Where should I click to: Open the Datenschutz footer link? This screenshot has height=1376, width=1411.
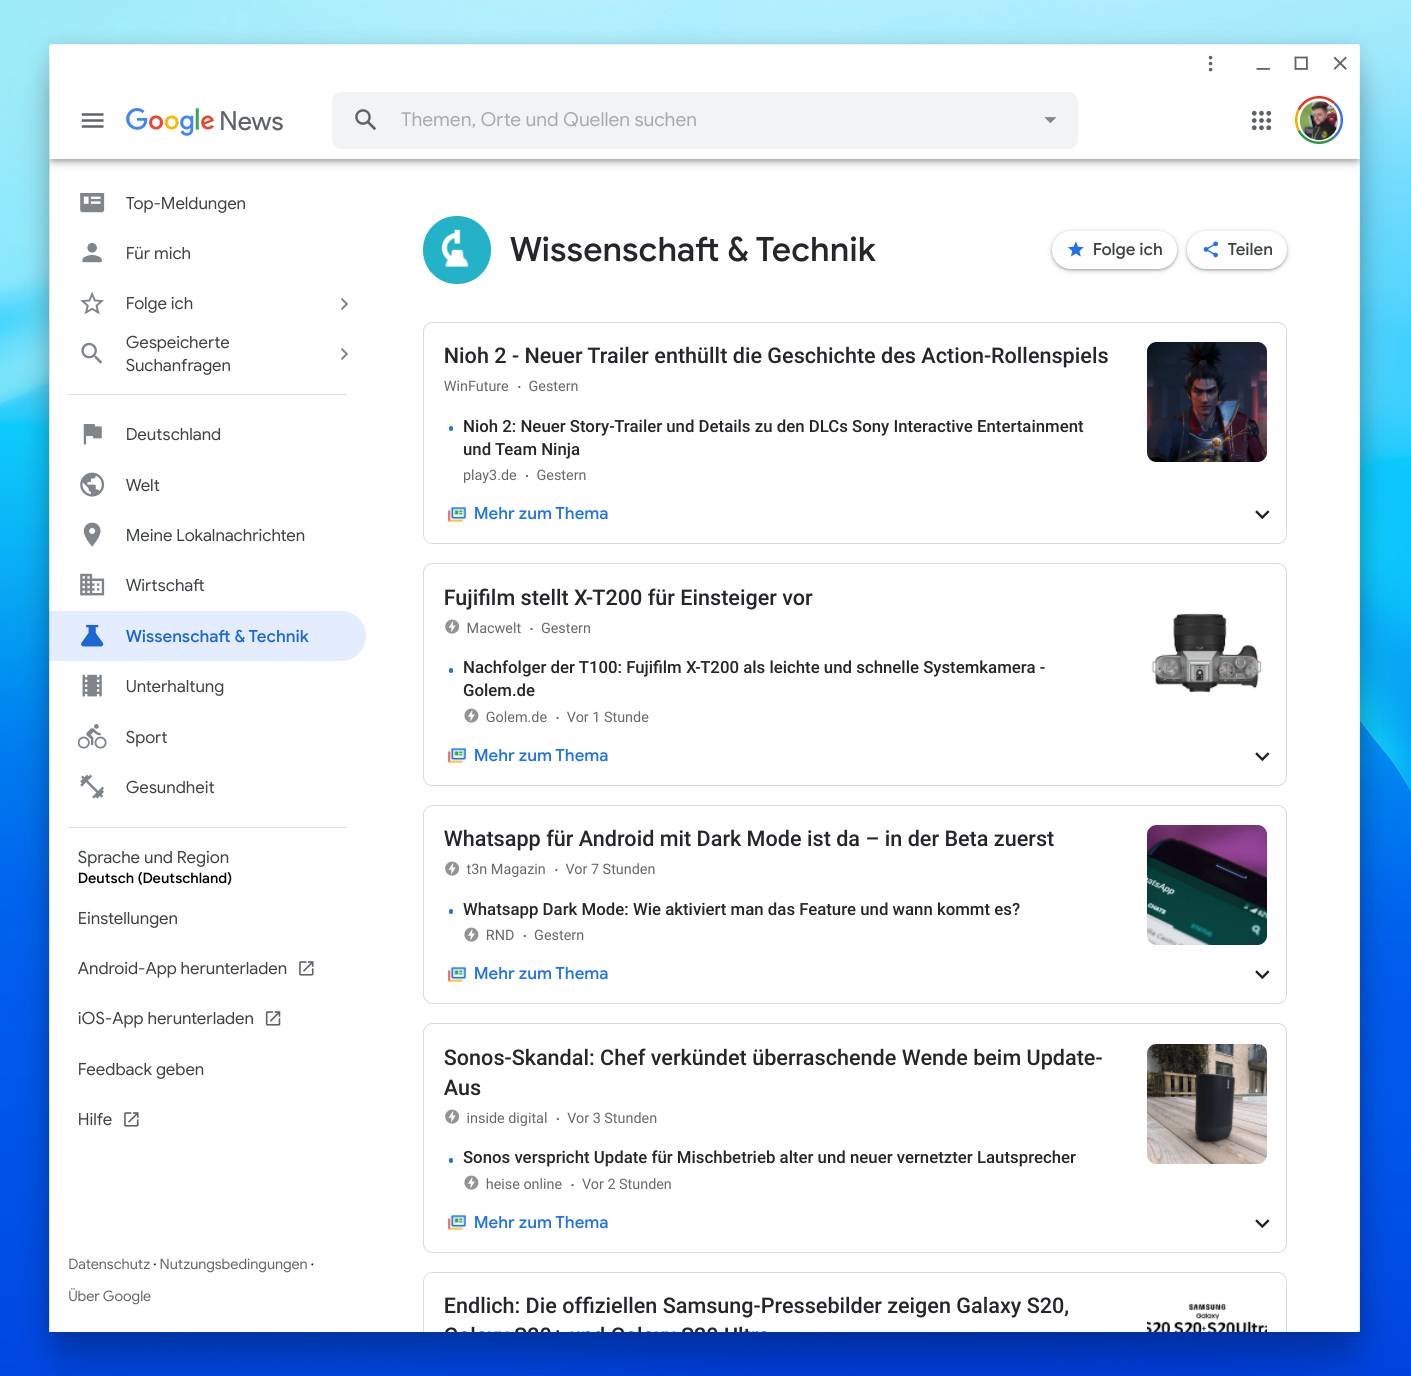click(109, 1264)
